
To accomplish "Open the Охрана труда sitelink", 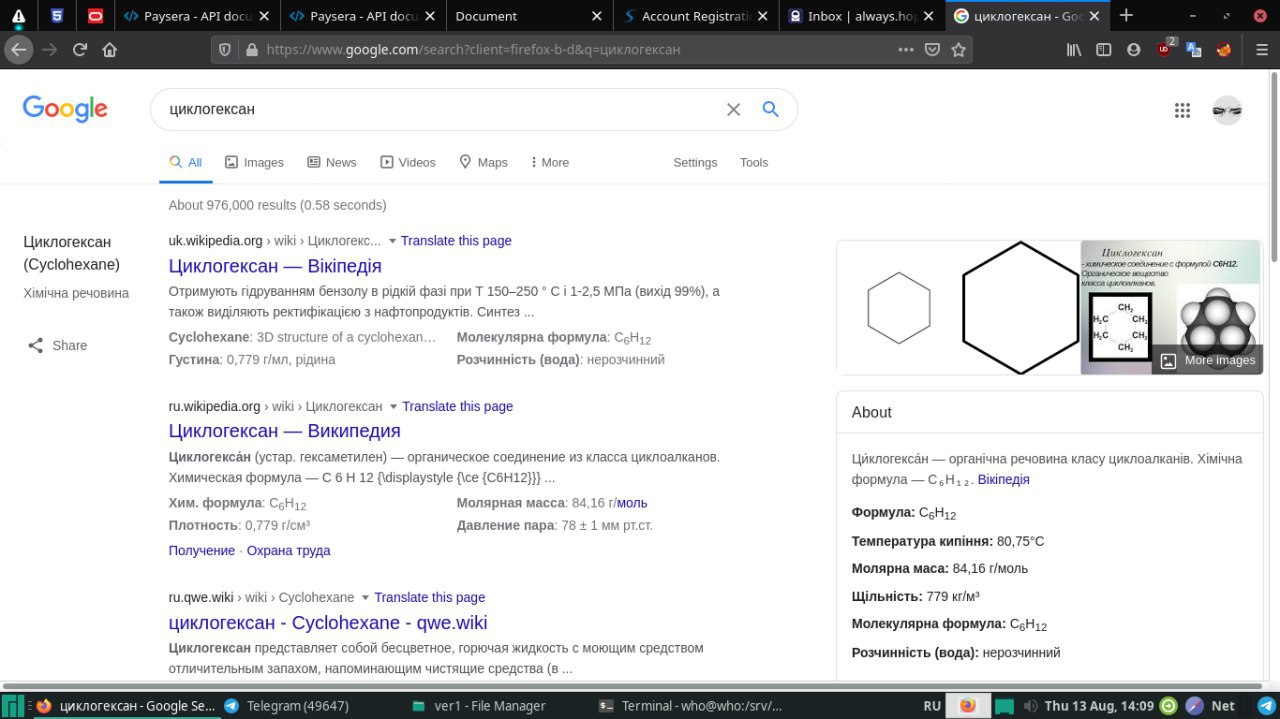I will click(288, 551).
